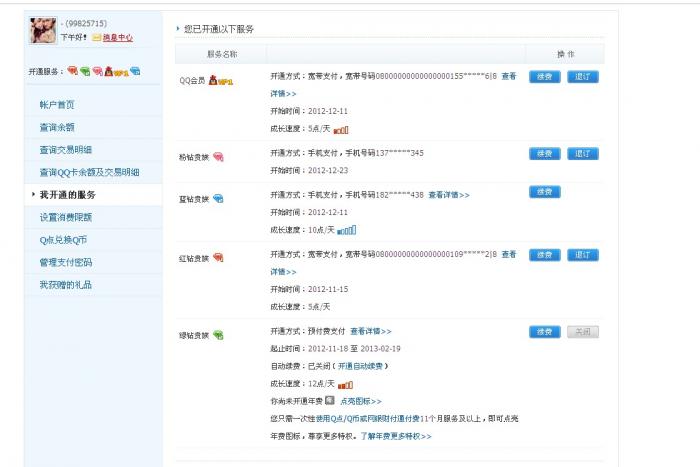Open 查看详情>> link in 绿钻贵族 row
Viewport: 700px width, 467px height.
click(371, 331)
